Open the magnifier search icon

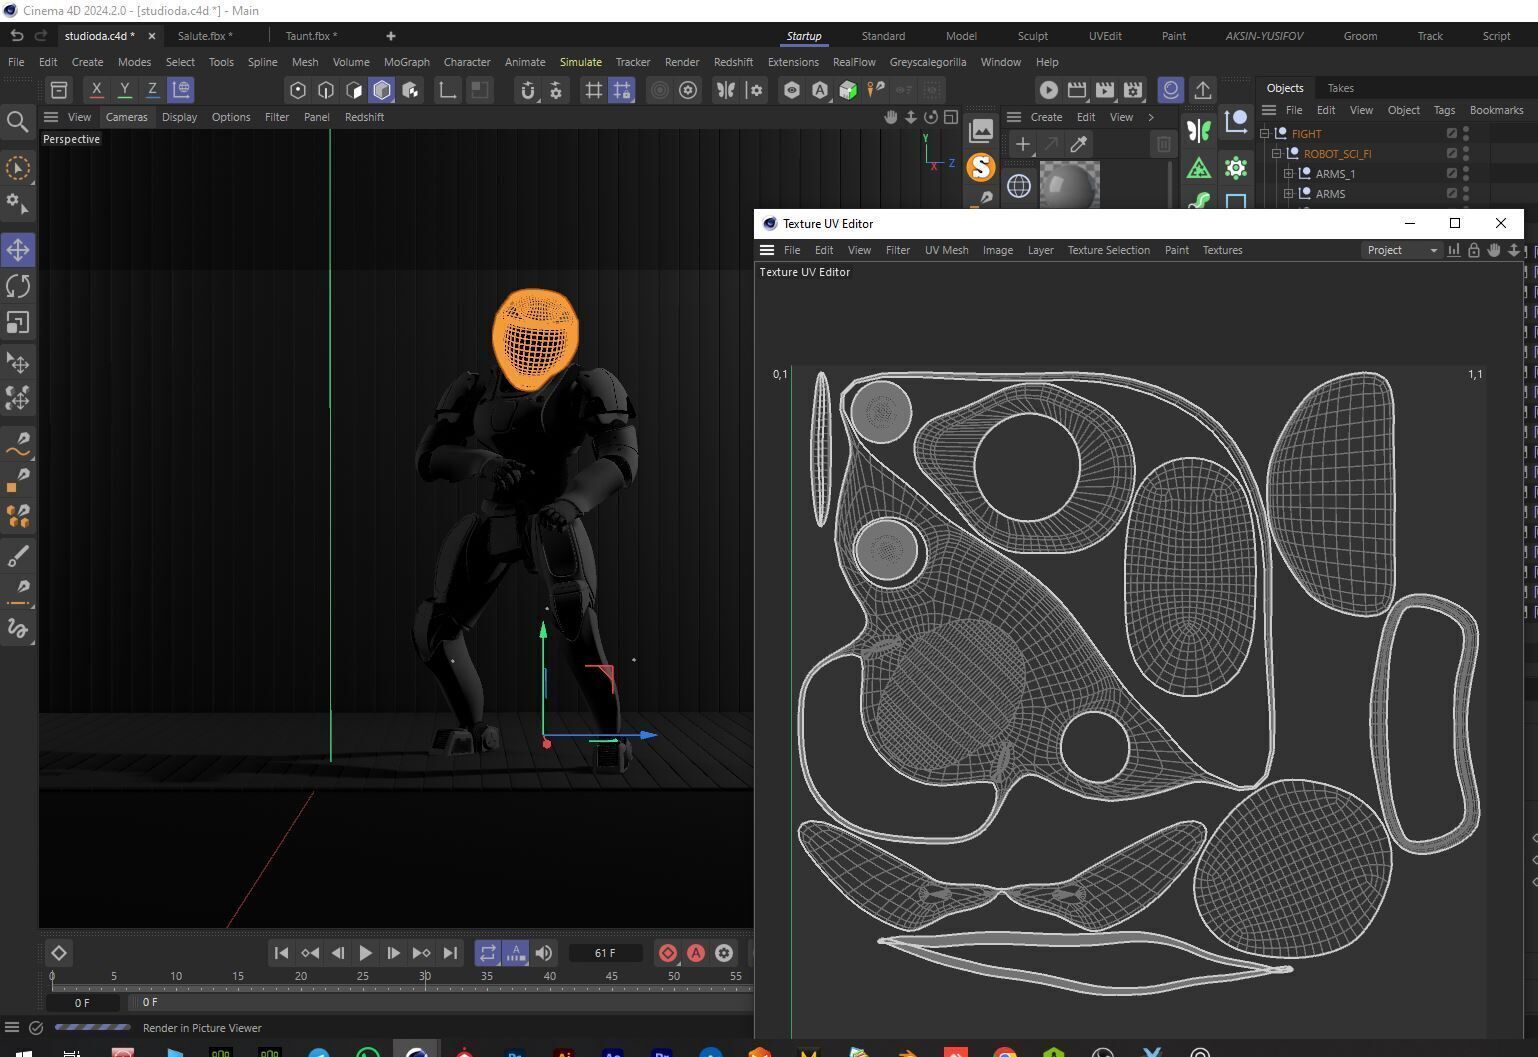17,122
